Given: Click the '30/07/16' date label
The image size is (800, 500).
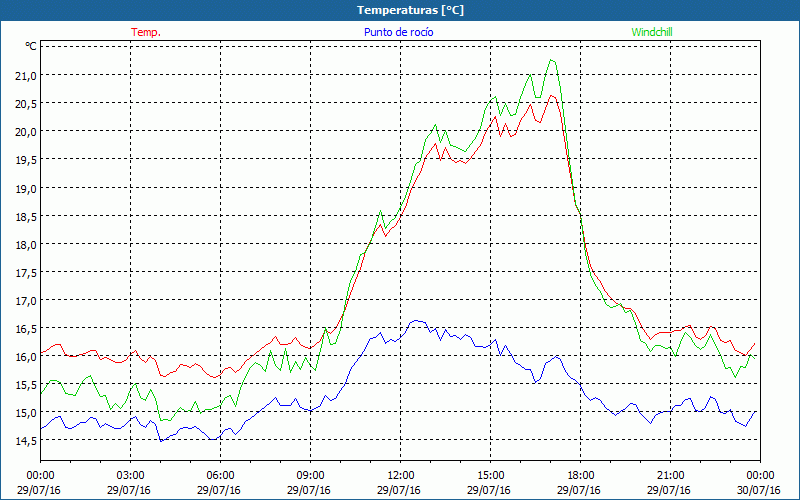Looking at the screenshot, I should [x=759, y=490].
